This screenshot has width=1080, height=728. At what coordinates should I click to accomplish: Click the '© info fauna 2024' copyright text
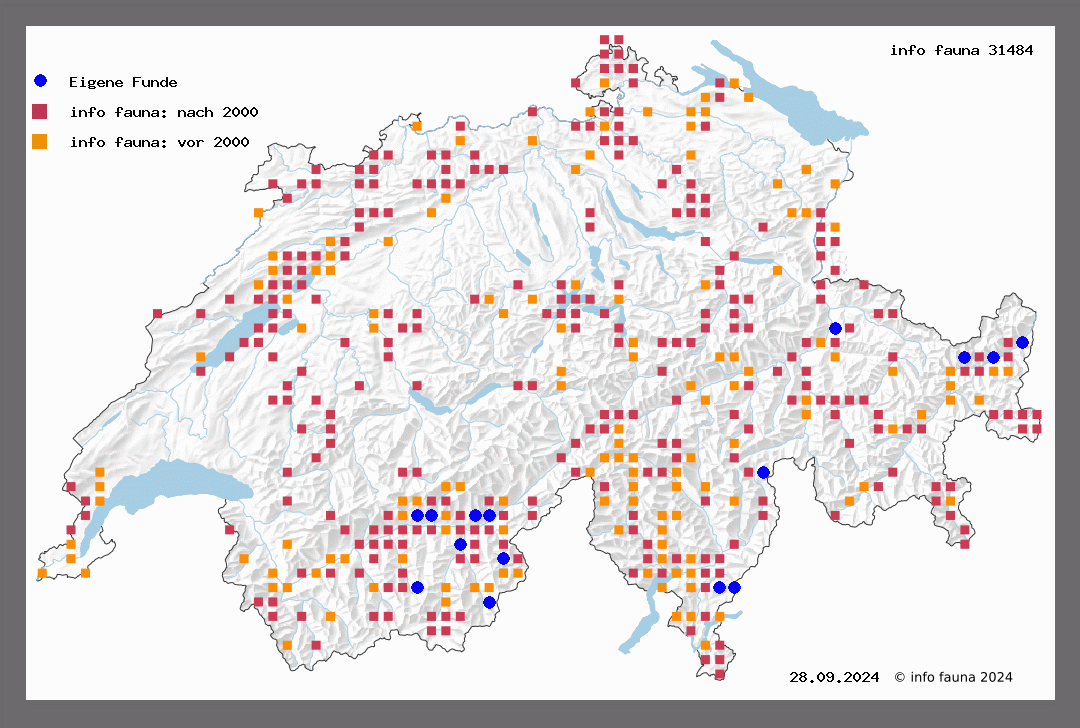[953, 677]
